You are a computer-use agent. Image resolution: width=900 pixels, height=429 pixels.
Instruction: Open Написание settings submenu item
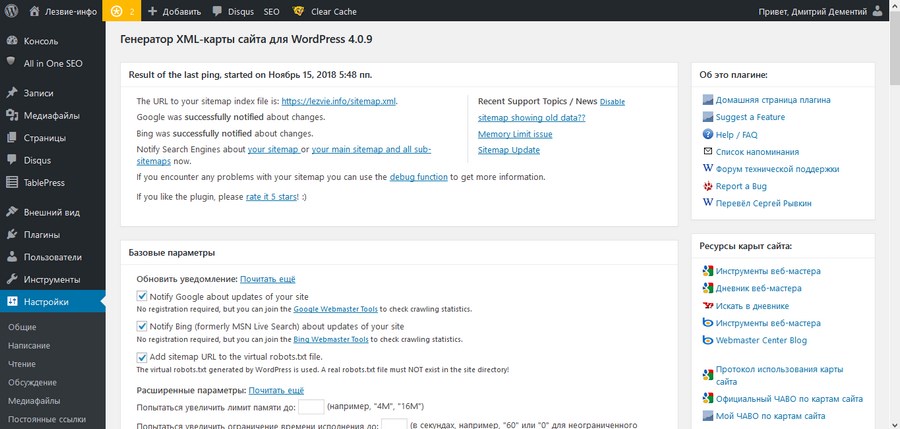click(29, 346)
